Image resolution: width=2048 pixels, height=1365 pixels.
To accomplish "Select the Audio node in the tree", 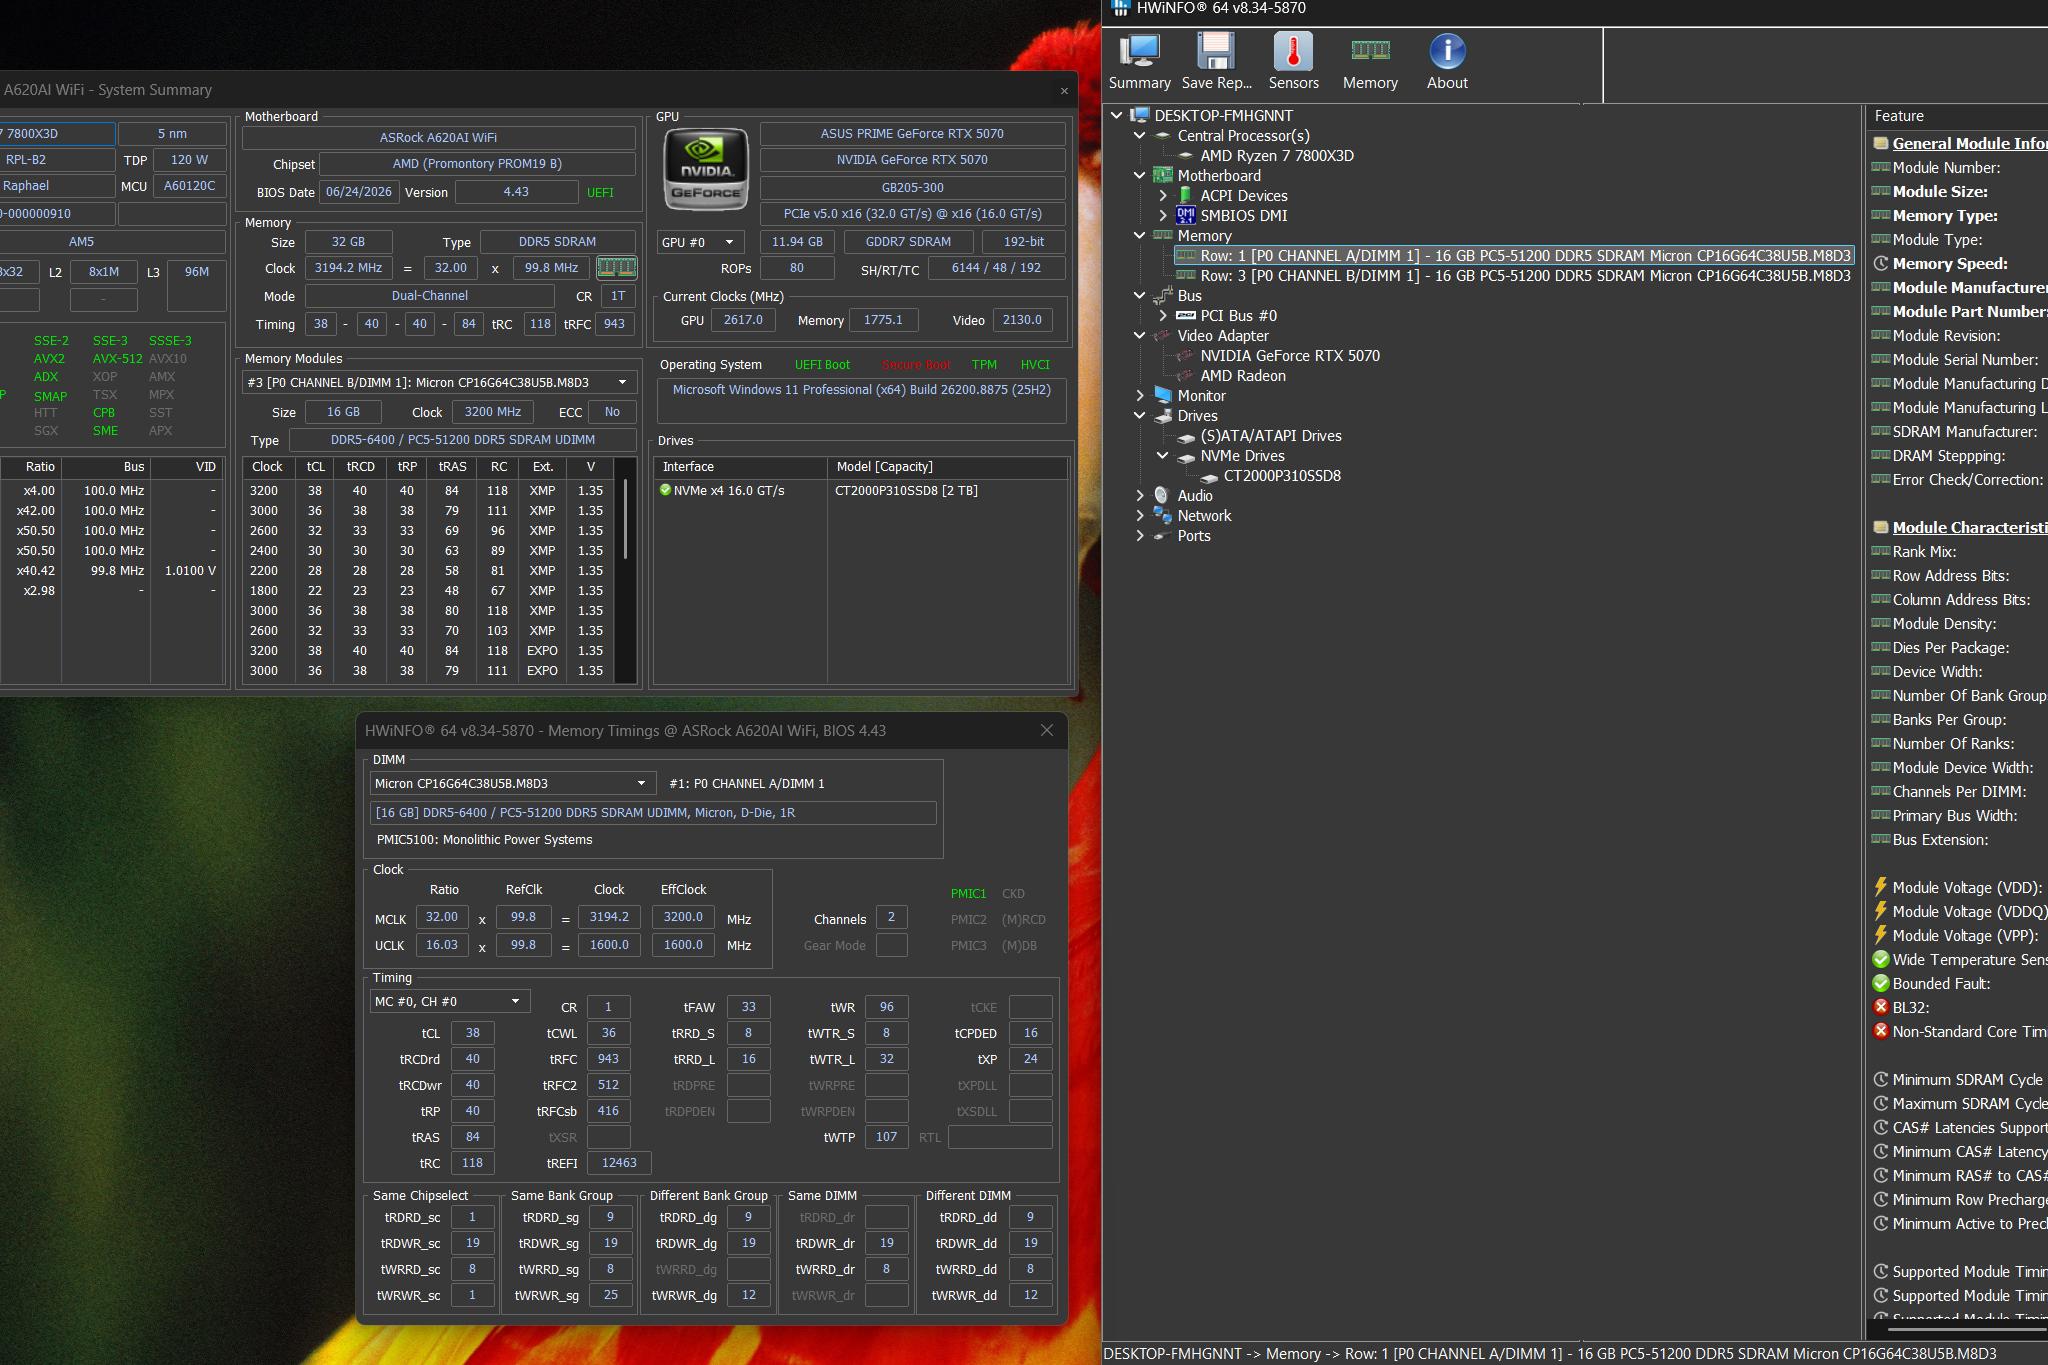I will (1195, 496).
